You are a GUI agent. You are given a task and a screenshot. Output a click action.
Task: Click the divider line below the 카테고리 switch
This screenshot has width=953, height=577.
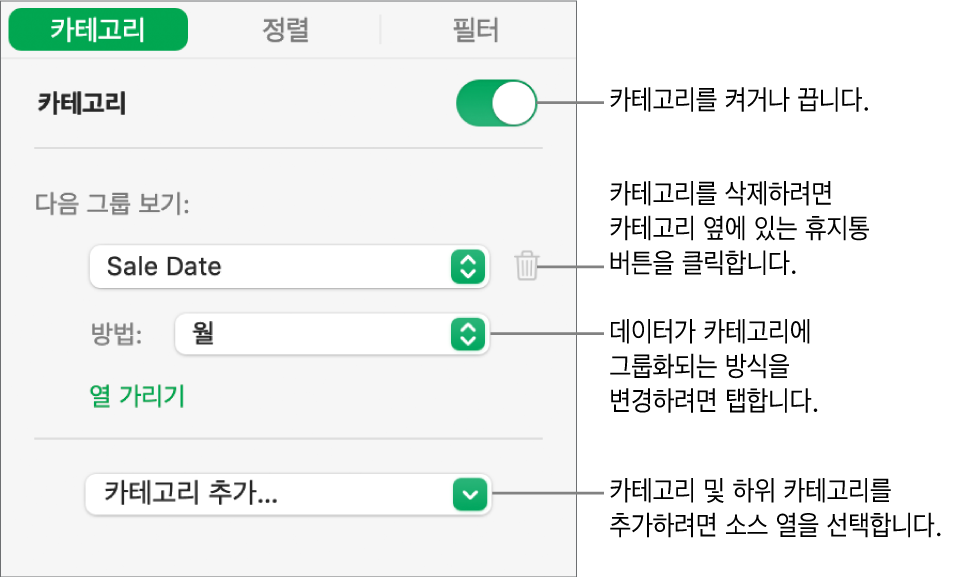click(288, 148)
